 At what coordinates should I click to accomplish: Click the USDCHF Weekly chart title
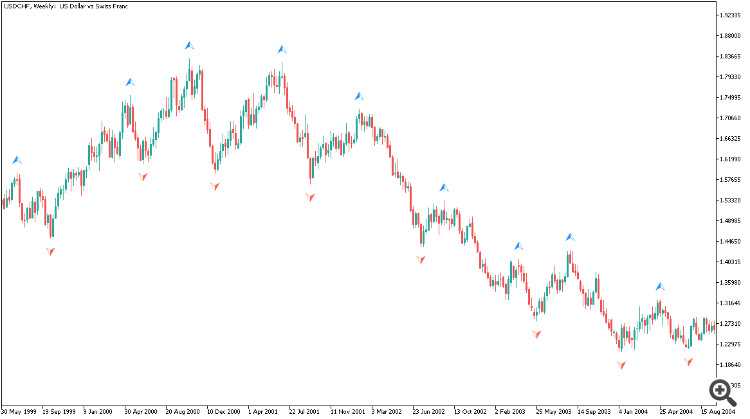click(66, 7)
